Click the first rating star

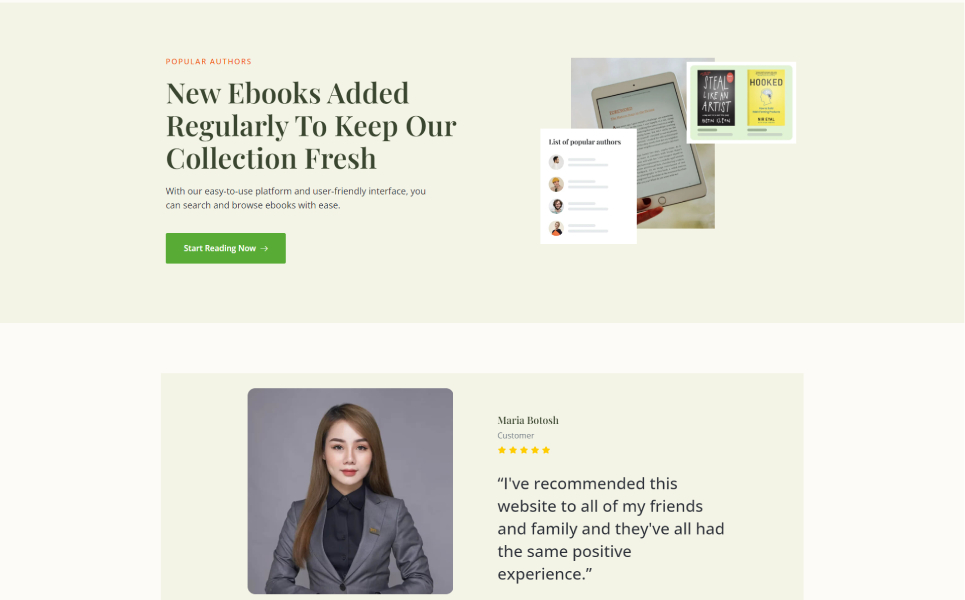502,450
